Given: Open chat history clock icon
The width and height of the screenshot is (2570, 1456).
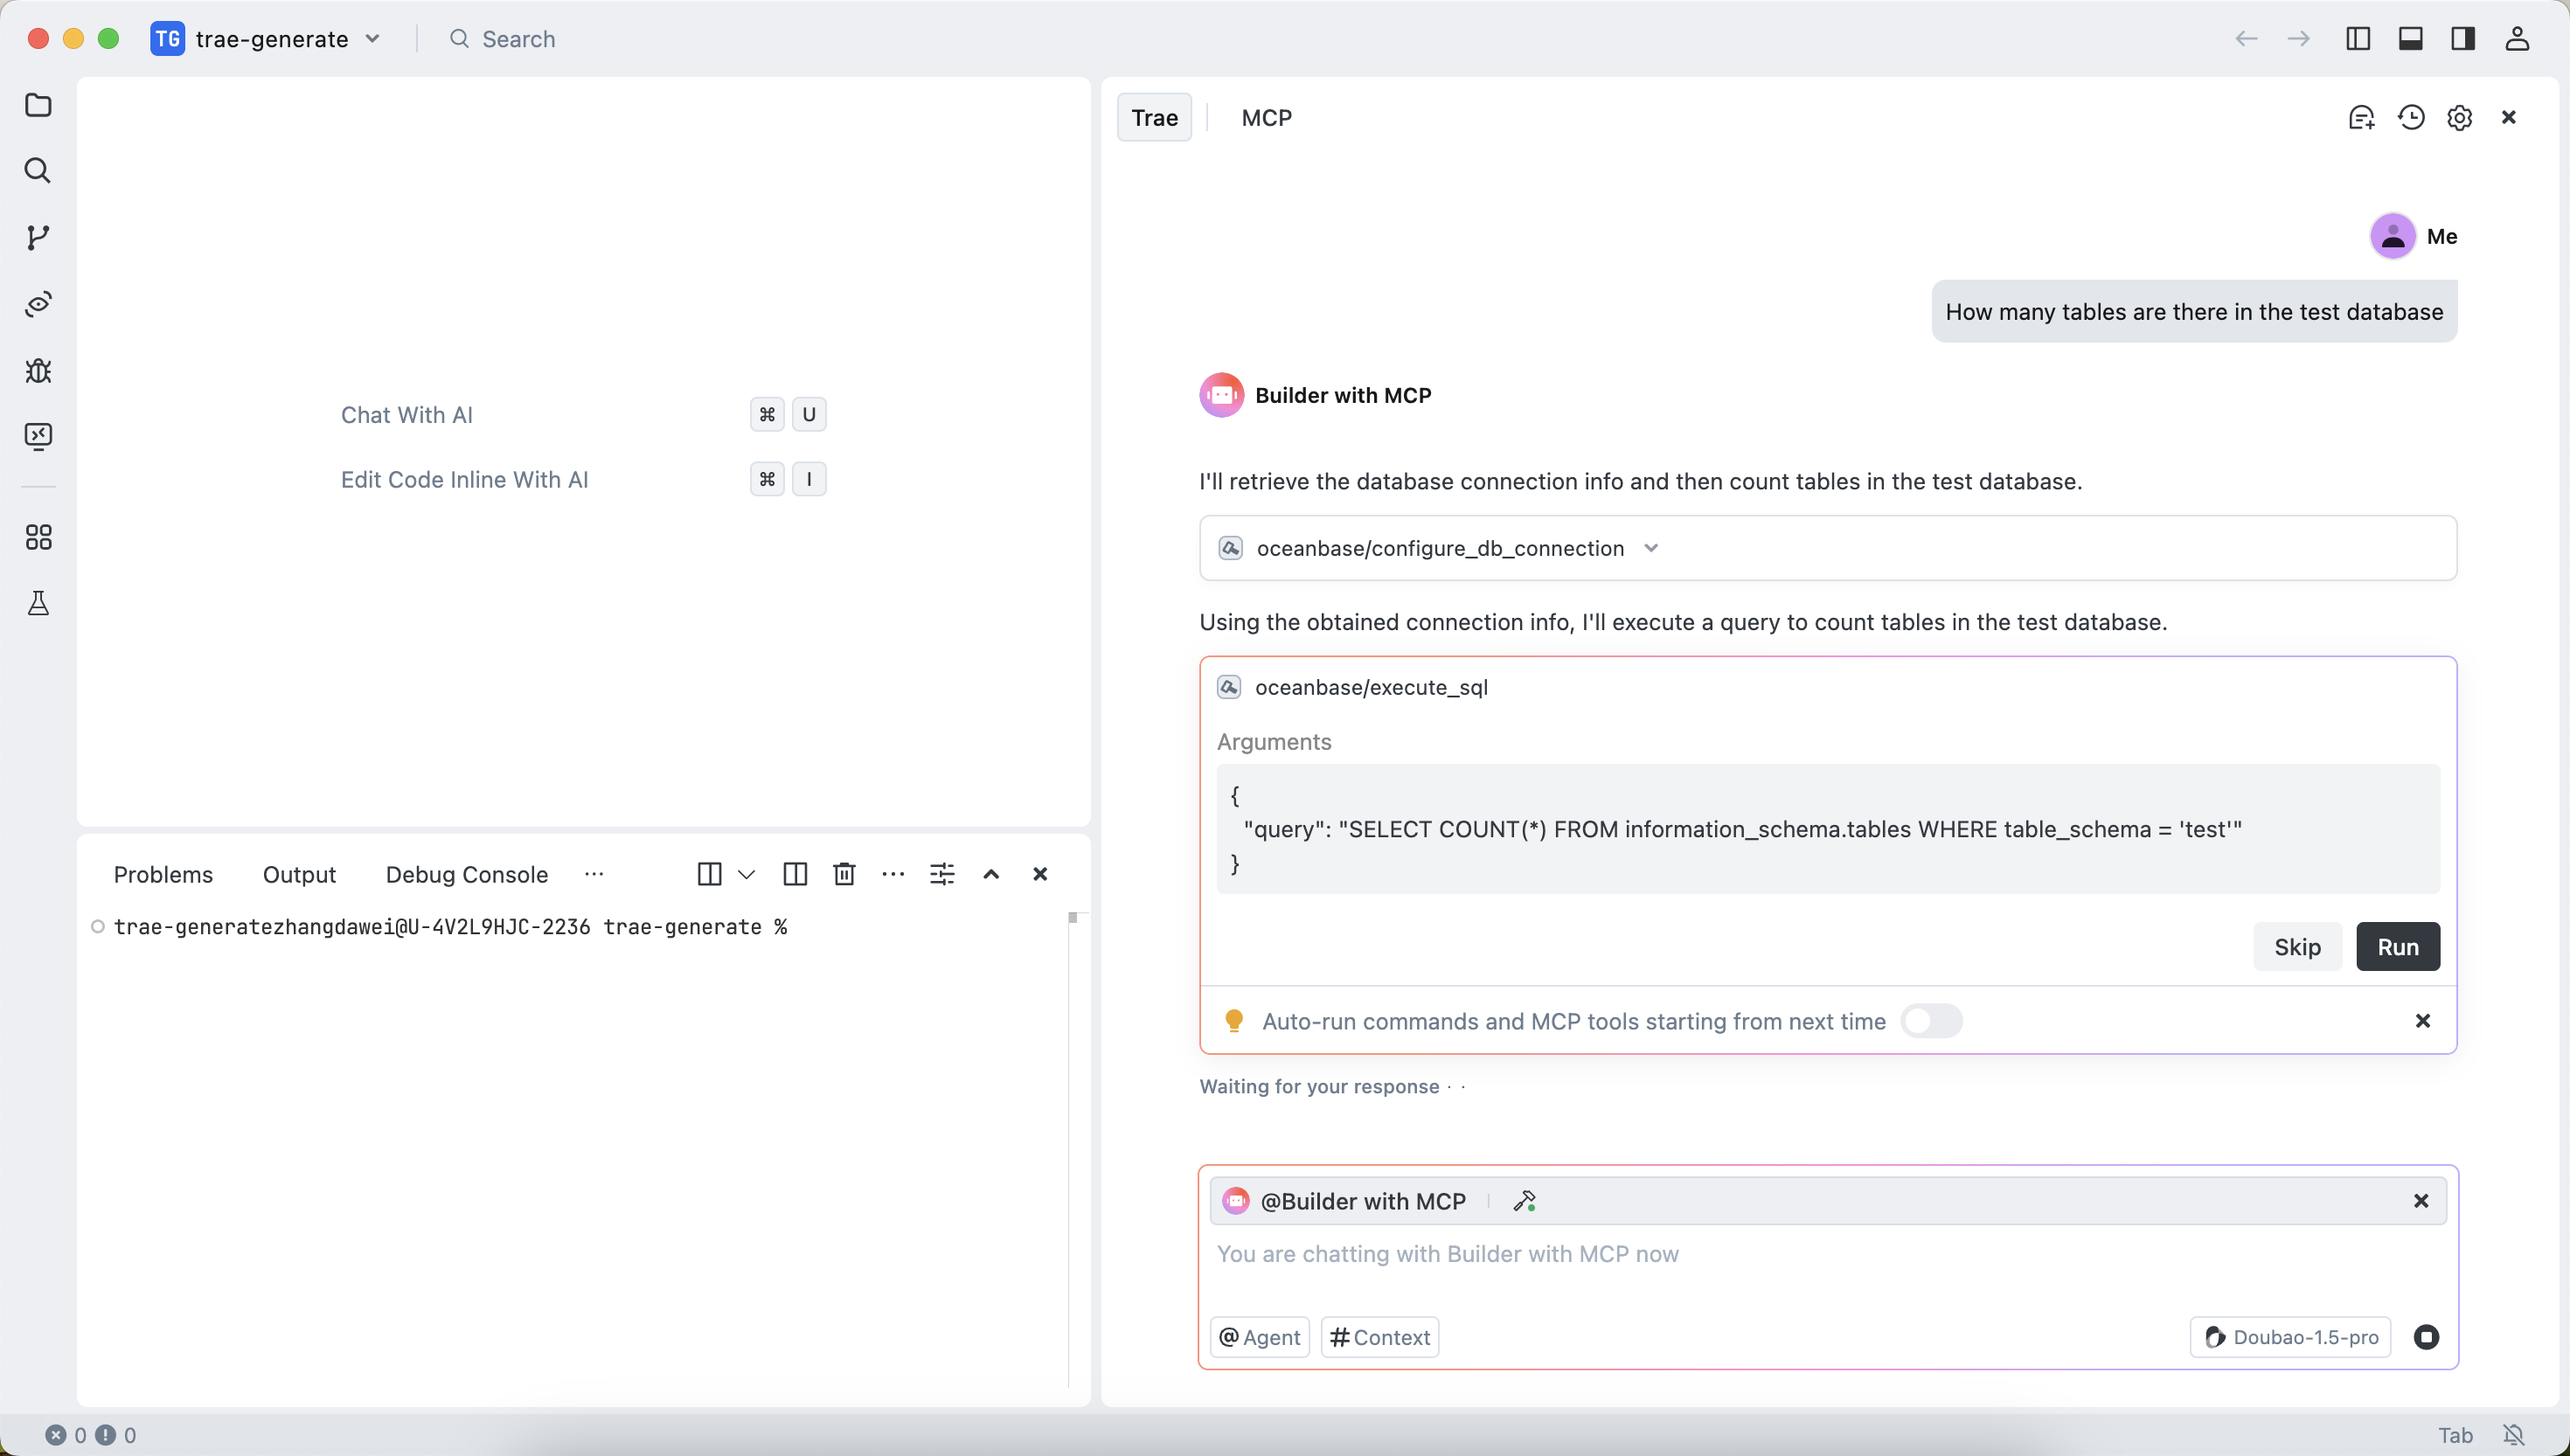Looking at the screenshot, I should pyautogui.click(x=2411, y=118).
